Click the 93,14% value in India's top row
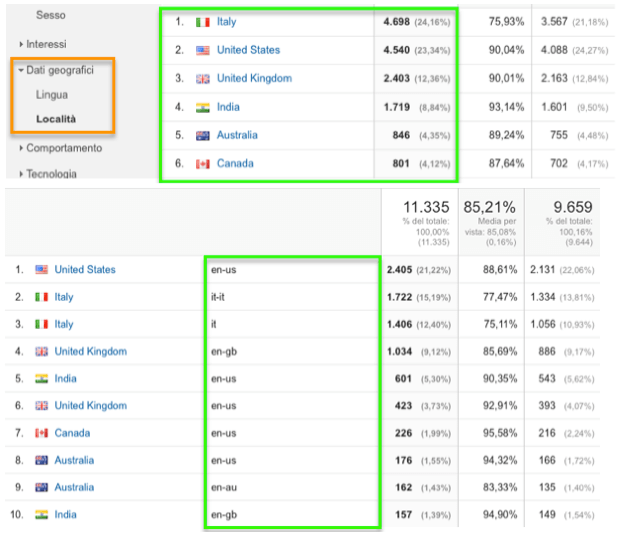Viewport: 618px width, 534px height. pyautogui.click(x=506, y=107)
